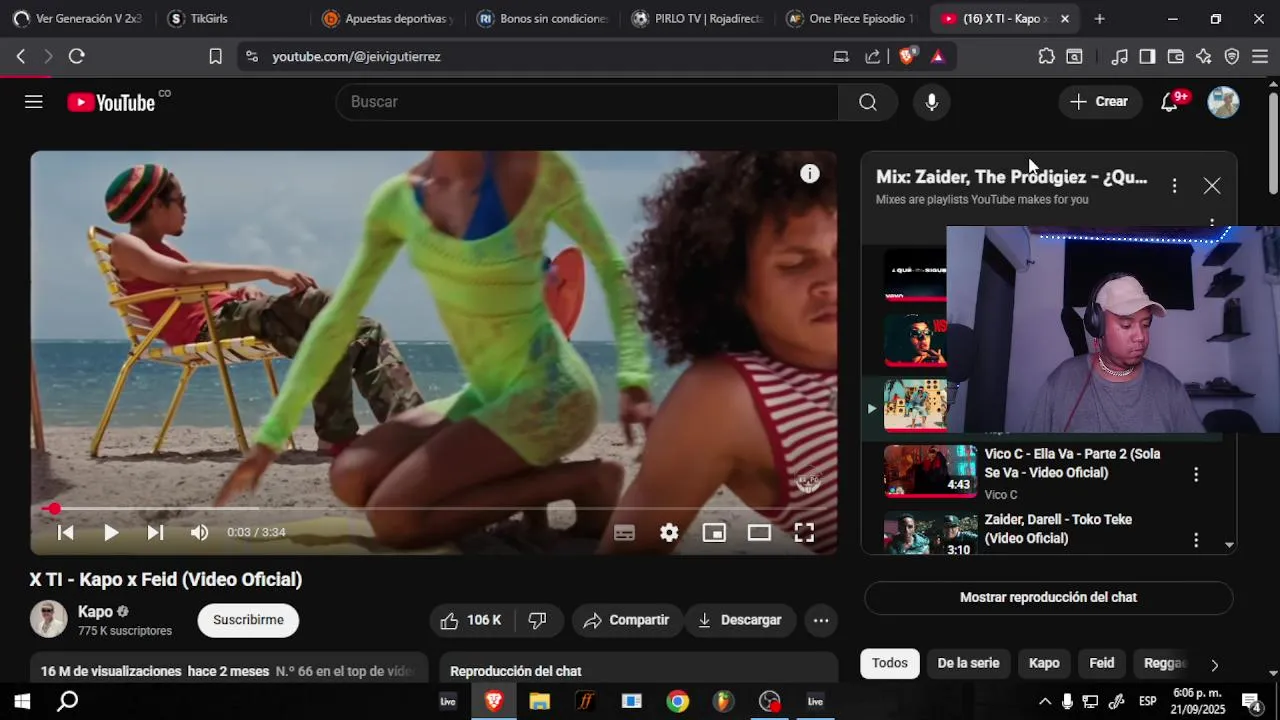Screen dimensions: 1280x720
Task: Click Mostrar reproducción del chat
Action: [1049, 598]
